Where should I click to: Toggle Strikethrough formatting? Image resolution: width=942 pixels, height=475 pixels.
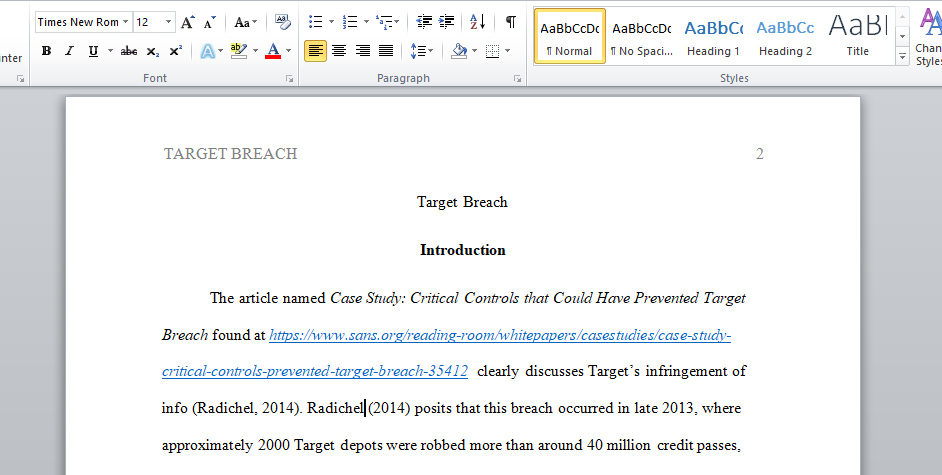129,51
